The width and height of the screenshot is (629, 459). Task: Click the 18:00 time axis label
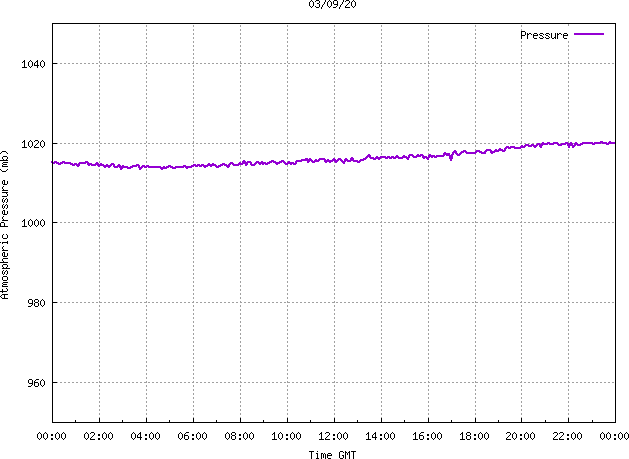coord(474,436)
